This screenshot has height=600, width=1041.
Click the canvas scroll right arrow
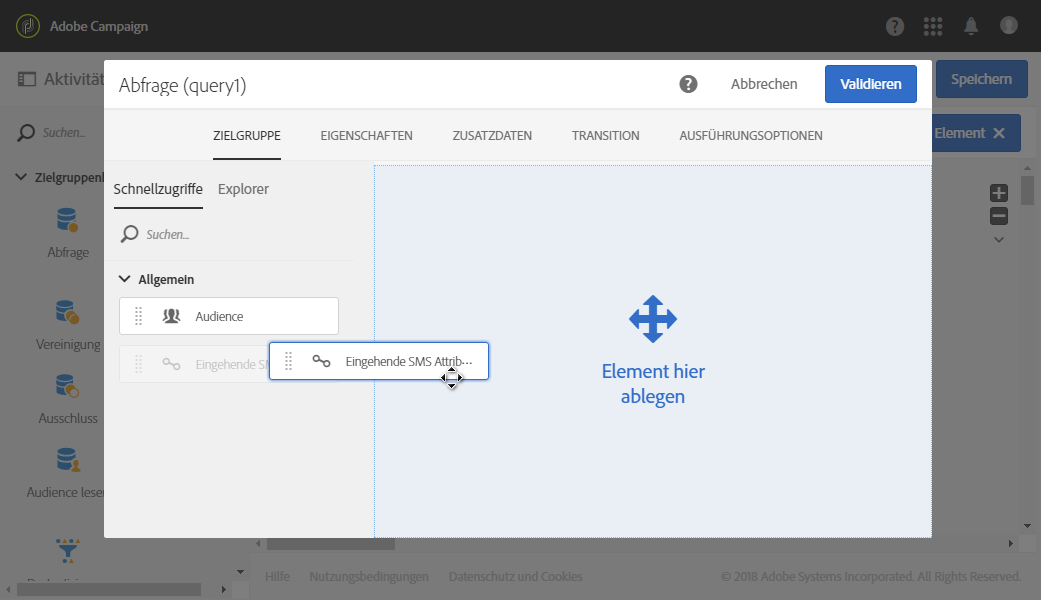(x=1010, y=544)
